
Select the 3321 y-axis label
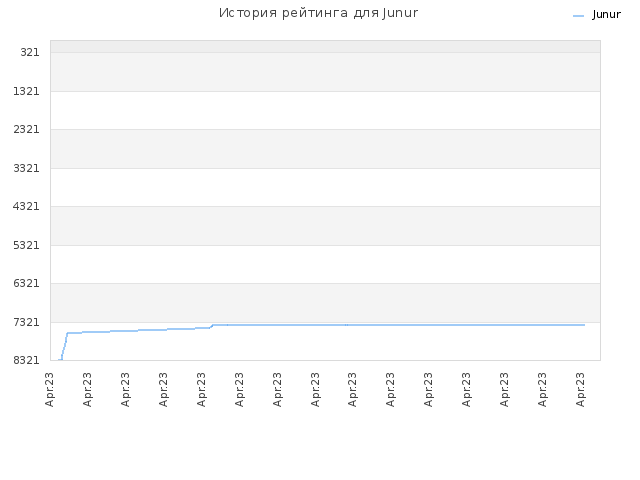[x=26, y=168]
